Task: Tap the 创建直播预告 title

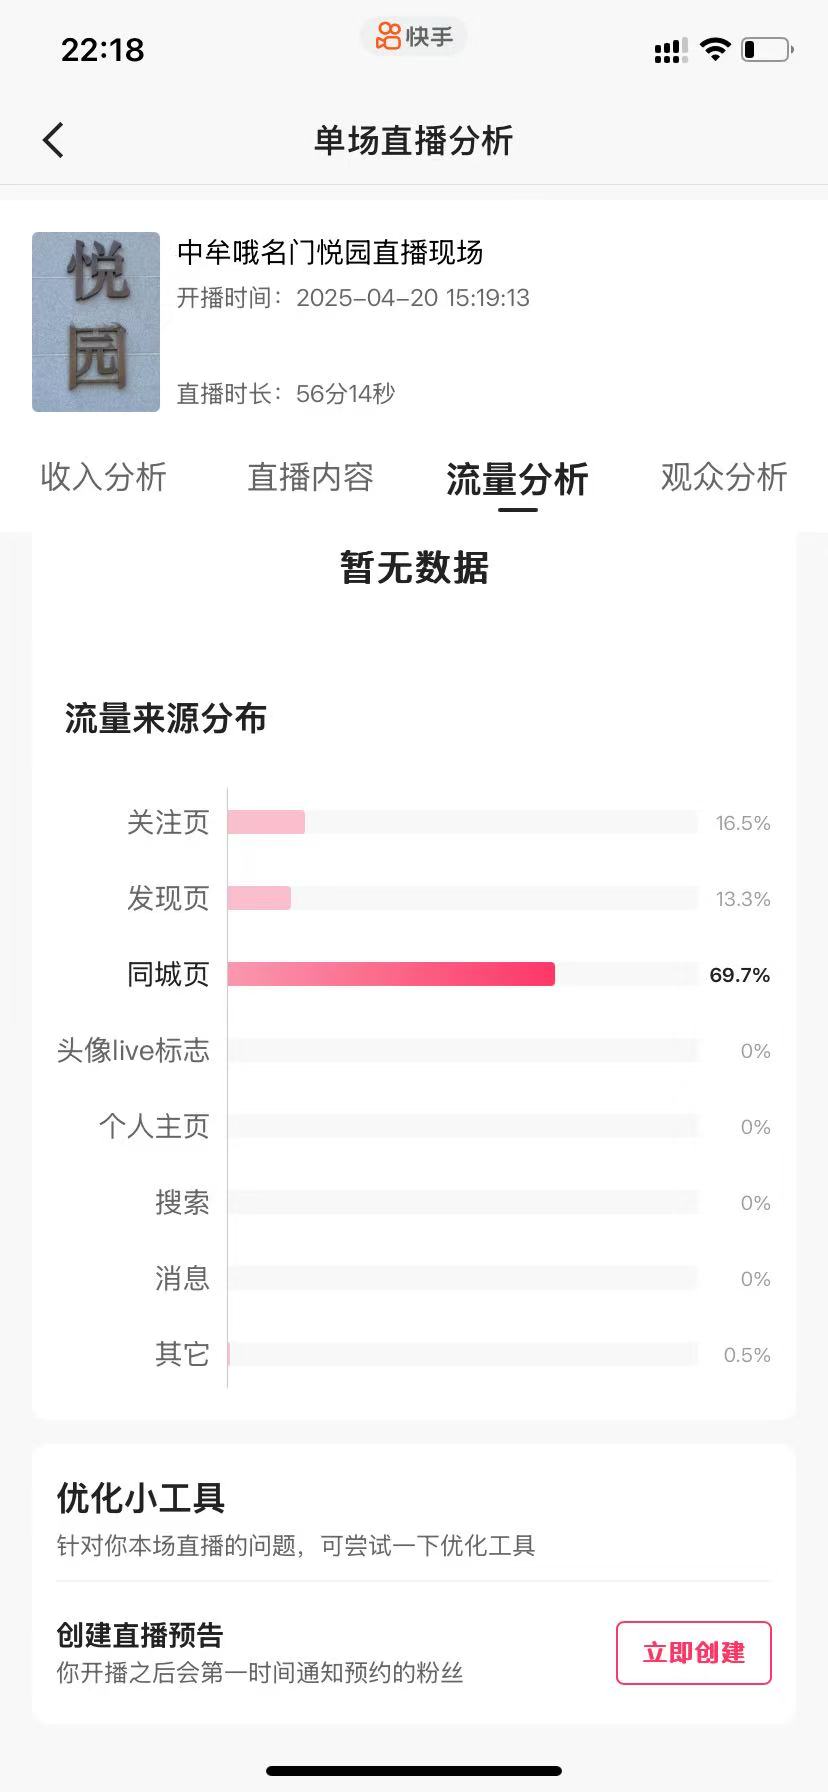Action: (140, 1635)
